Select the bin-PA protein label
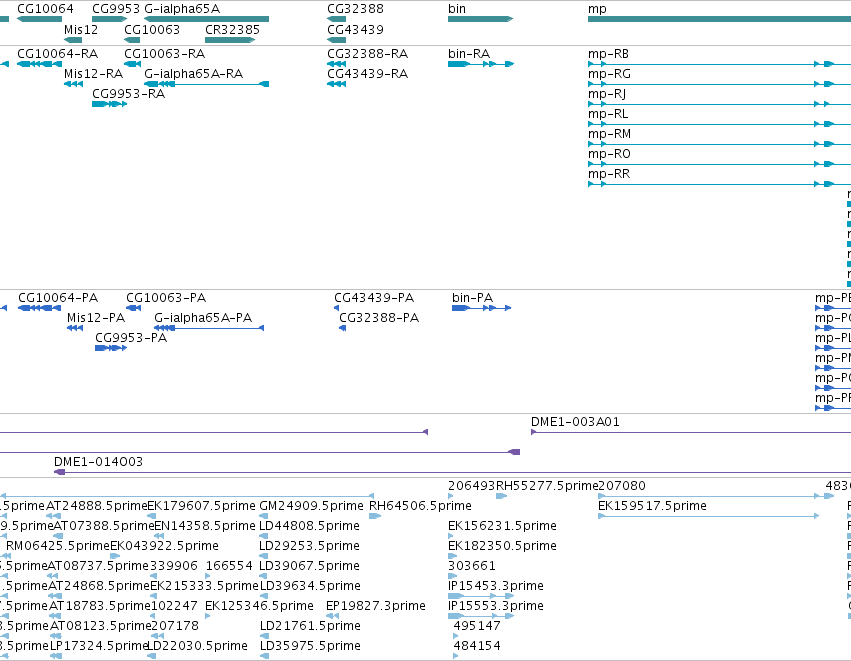 472,298
